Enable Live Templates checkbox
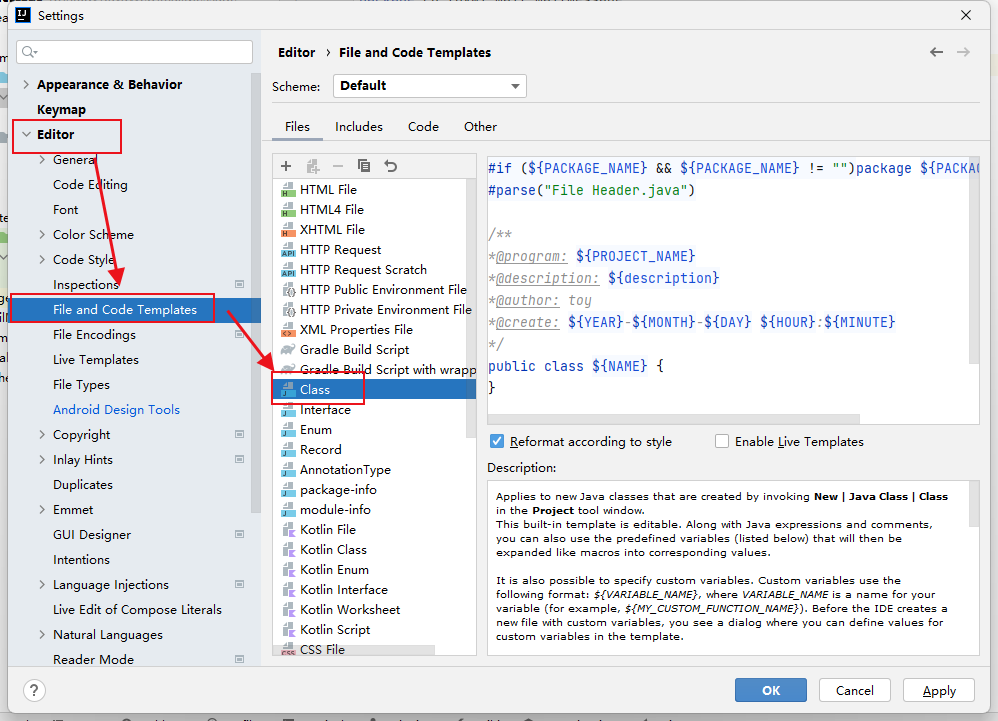The width and height of the screenshot is (998, 721). click(722, 441)
